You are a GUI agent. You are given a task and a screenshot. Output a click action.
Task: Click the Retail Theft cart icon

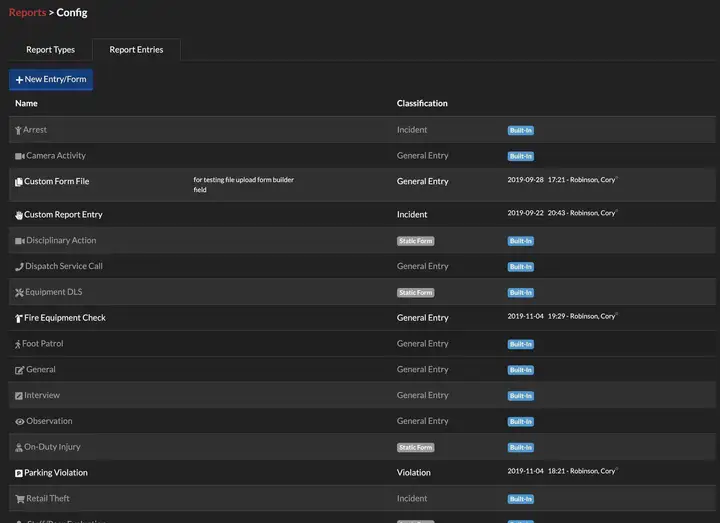pyautogui.click(x=20, y=499)
